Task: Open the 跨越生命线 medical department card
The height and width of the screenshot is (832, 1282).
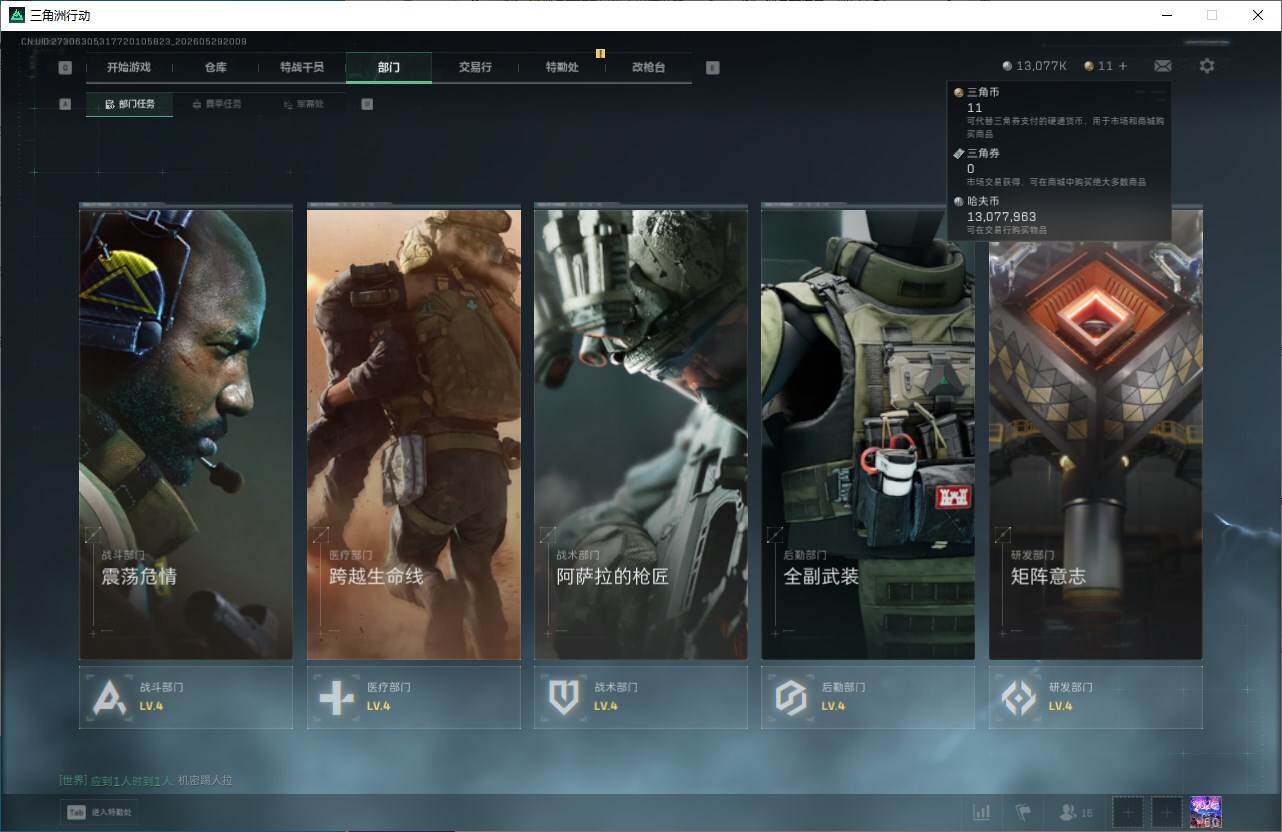Action: [414, 432]
